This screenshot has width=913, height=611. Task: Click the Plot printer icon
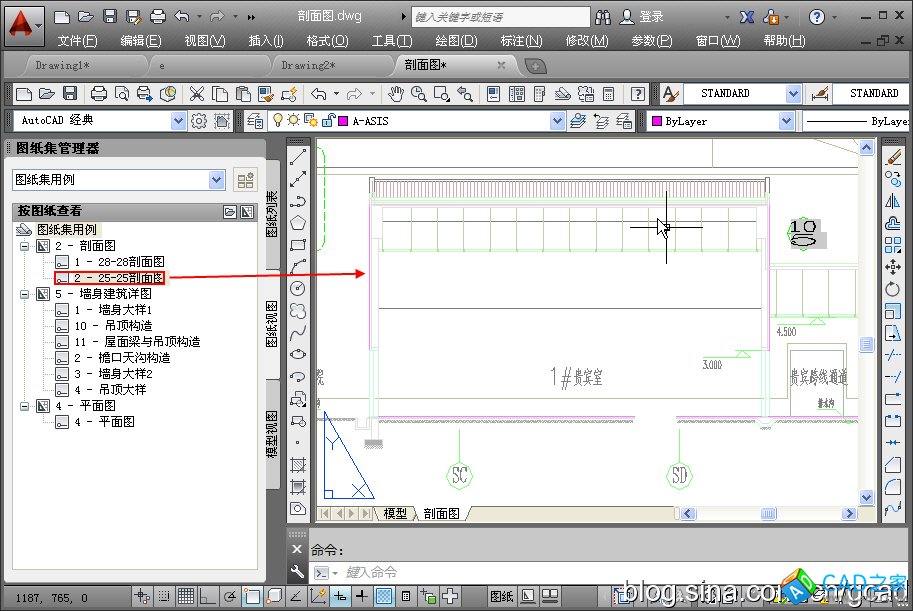[99, 94]
